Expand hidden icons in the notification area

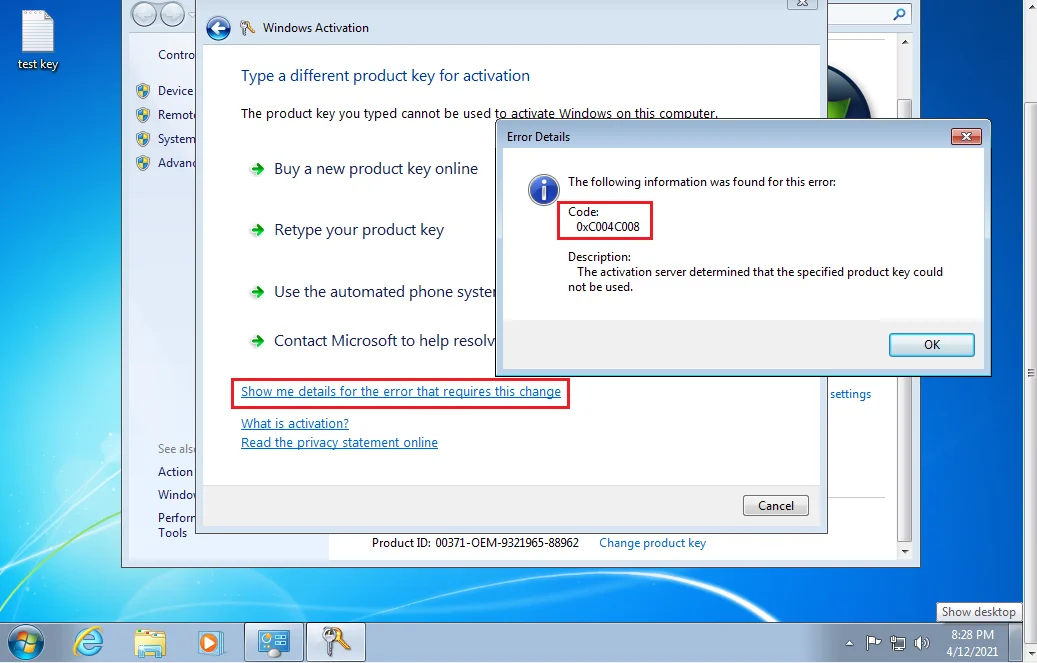pos(849,643)
